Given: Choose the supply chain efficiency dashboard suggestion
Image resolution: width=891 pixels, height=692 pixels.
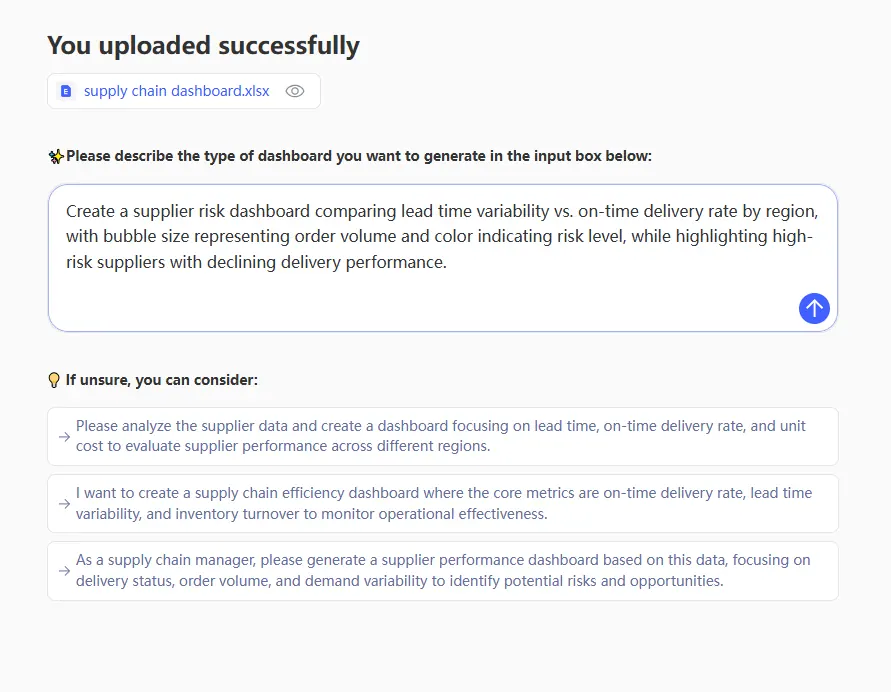Looking at the screenshot, I should (x=441, y=503).
